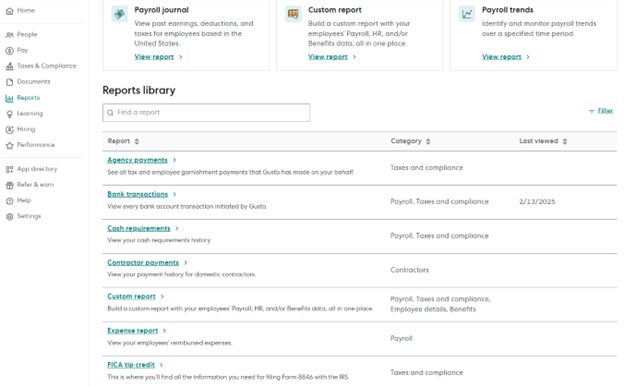Click the Contractors category text
This screenshot has height=387, width=624.
tap(410, 270)
